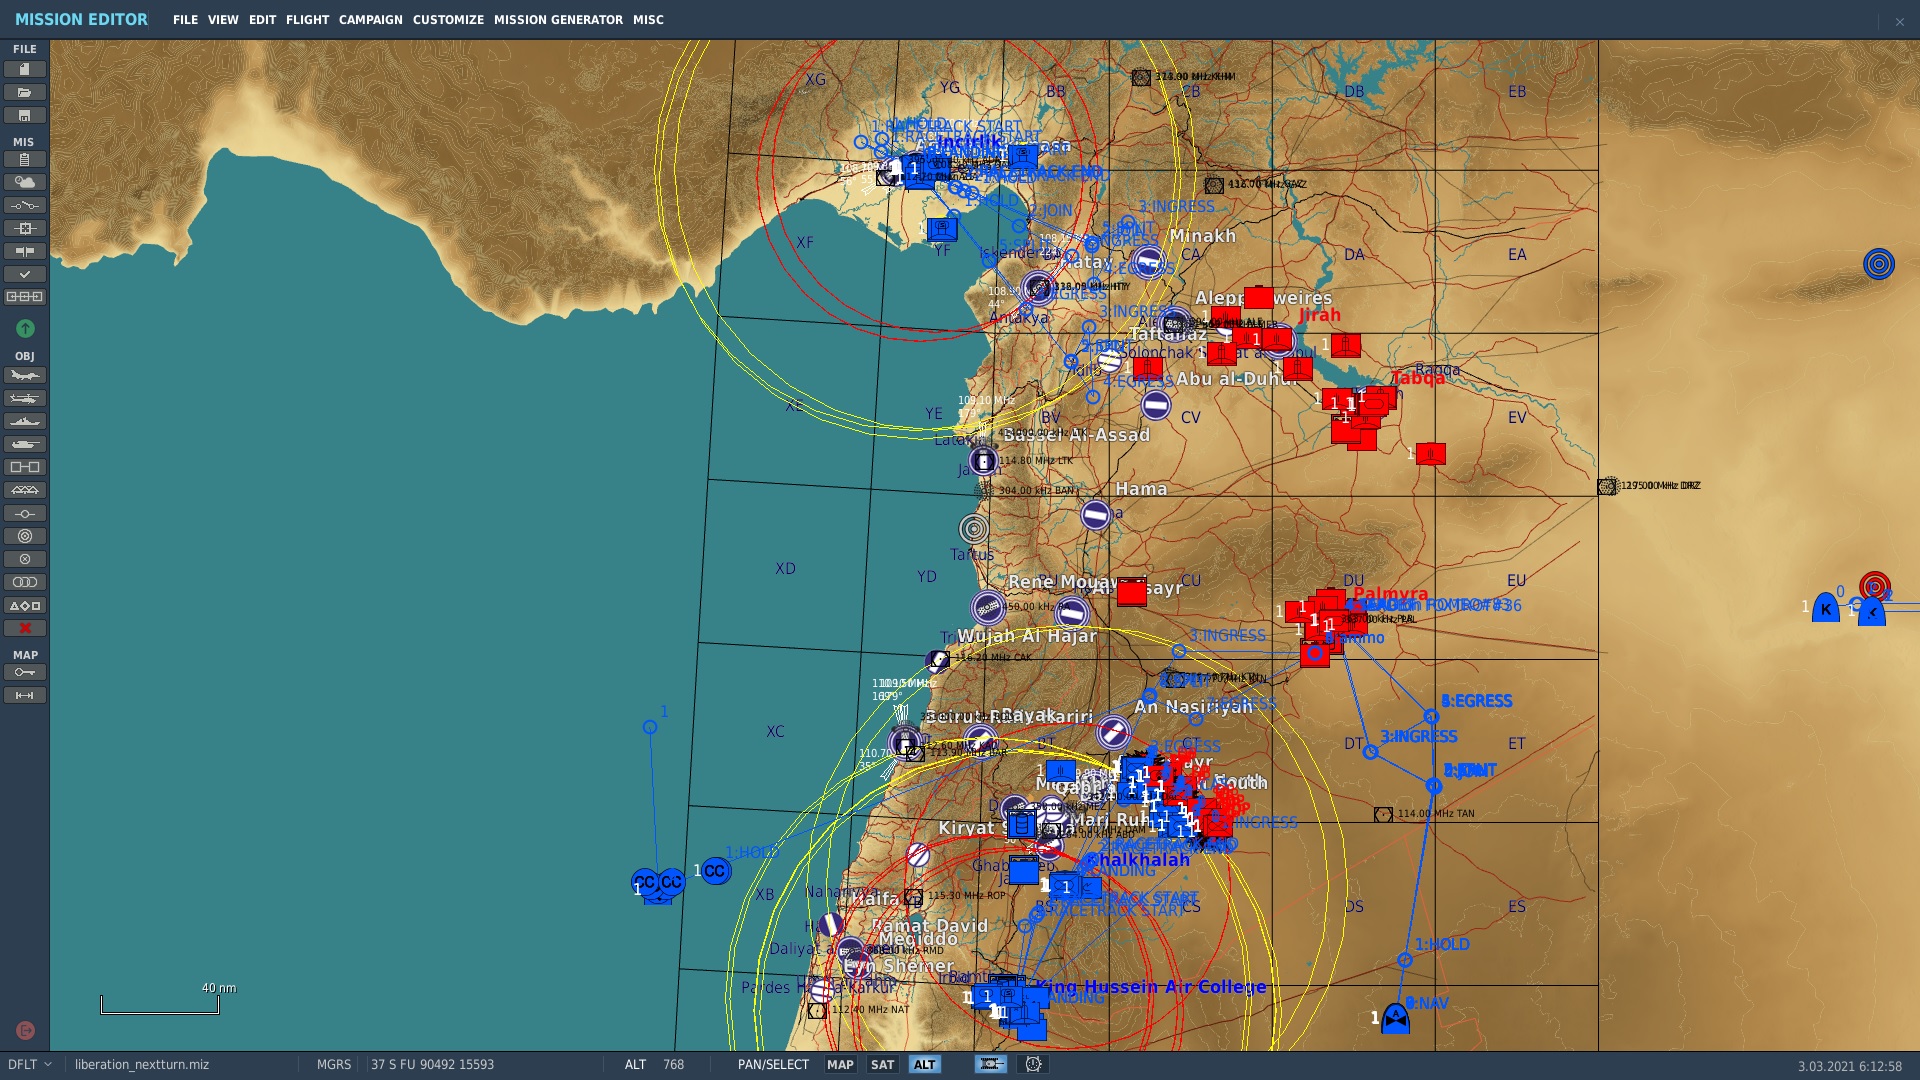Save the current mission
Viewport: 1920px width, 1080px height.
click(x=25, y=116)
